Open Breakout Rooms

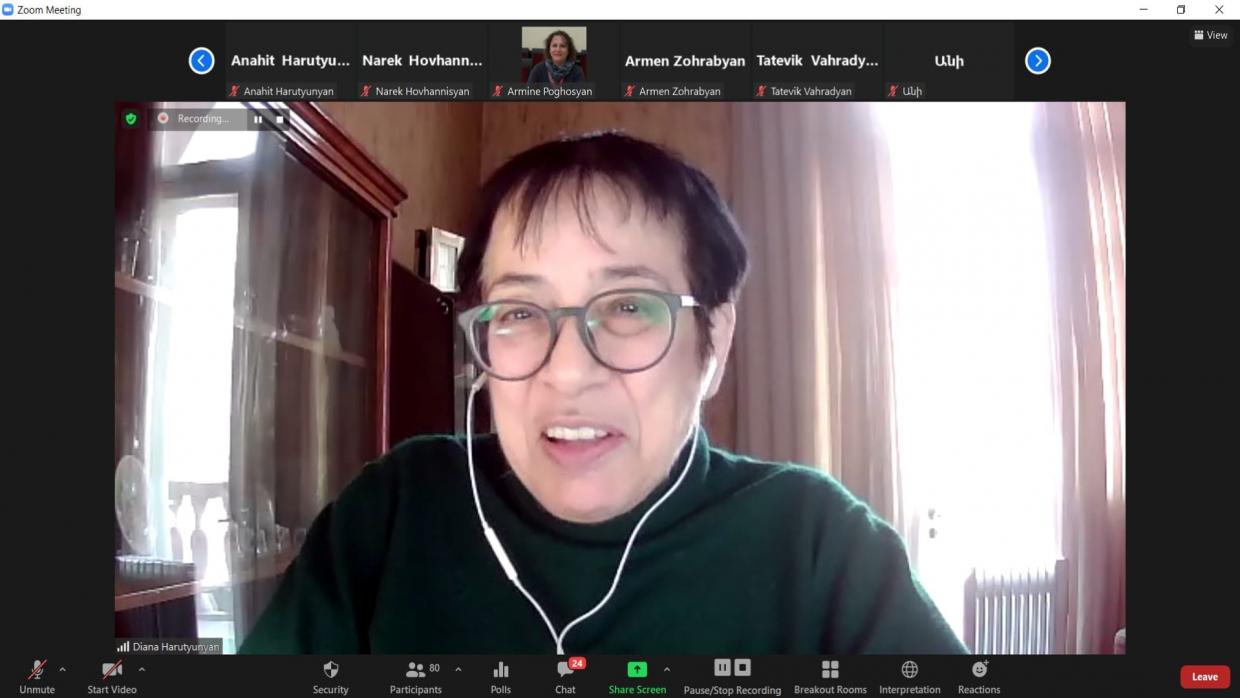pos(830,676)
